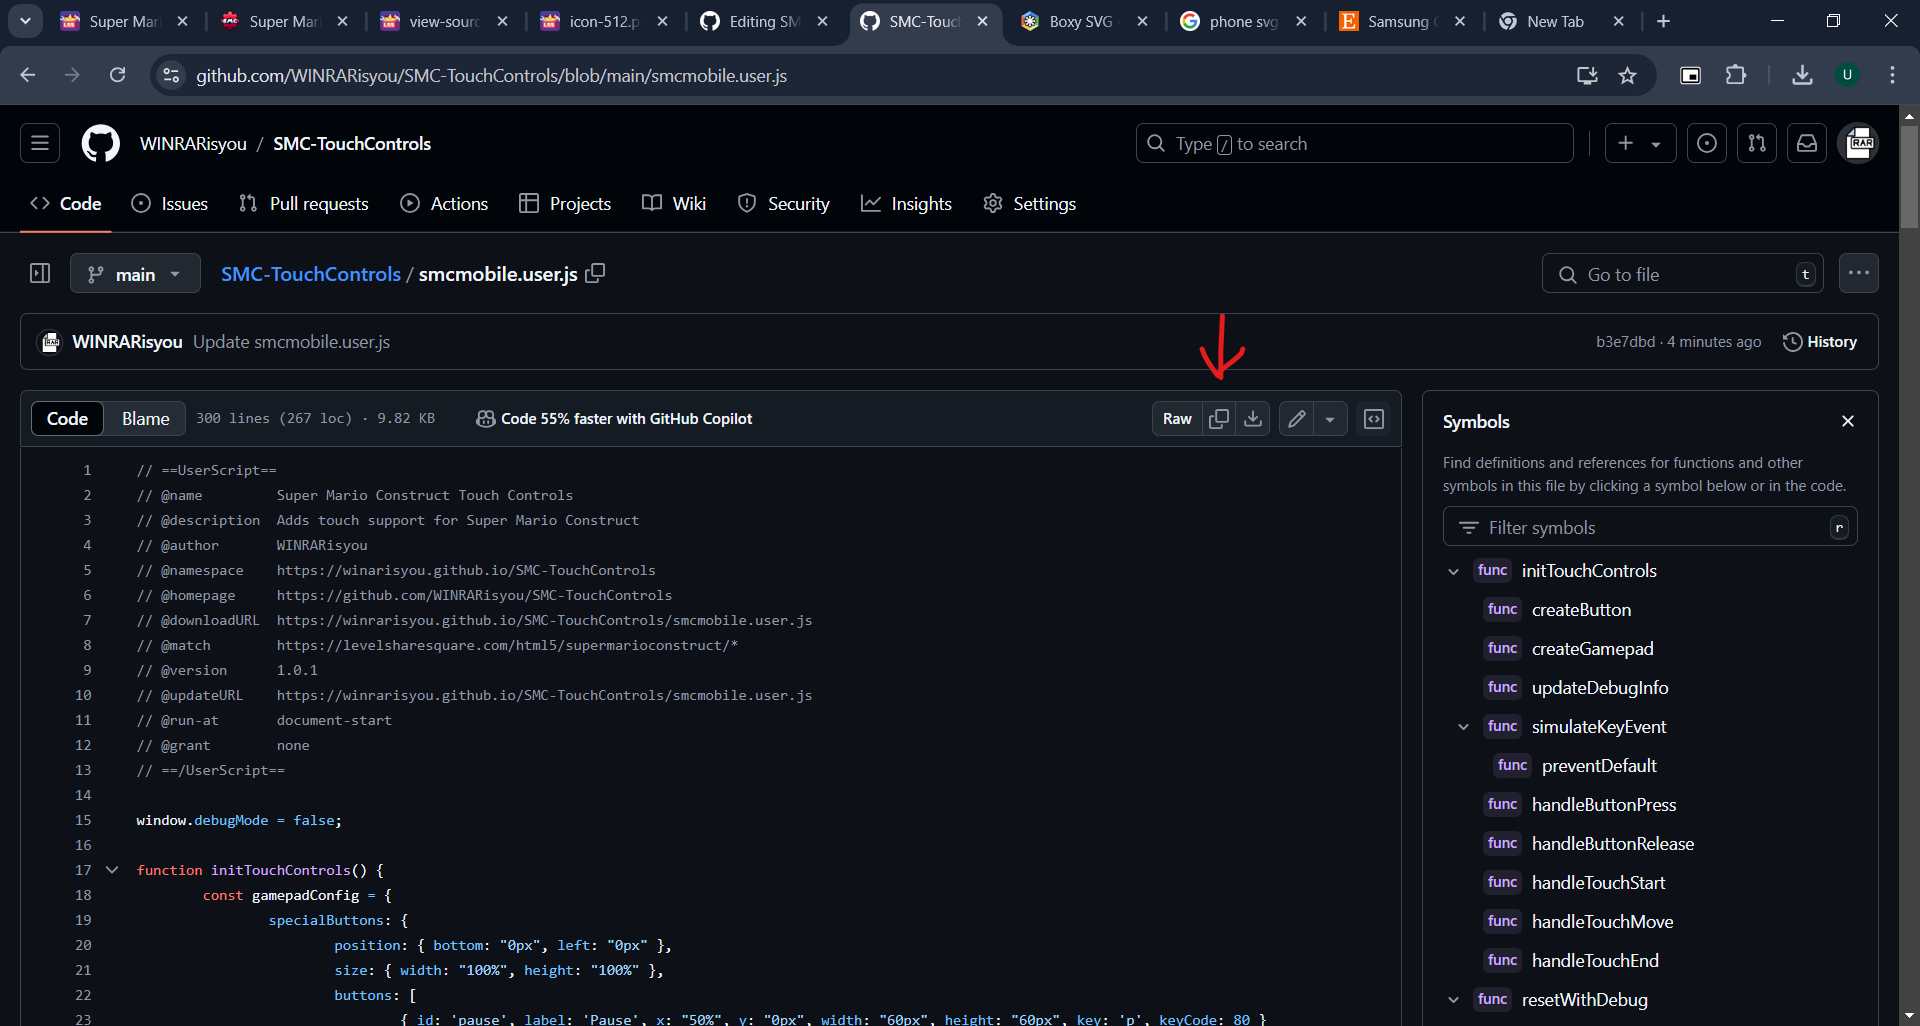Click the page vertical scrollbar thumb
The width and height of the screenshot is (1920, 1026).
[x=1909, y=178]
